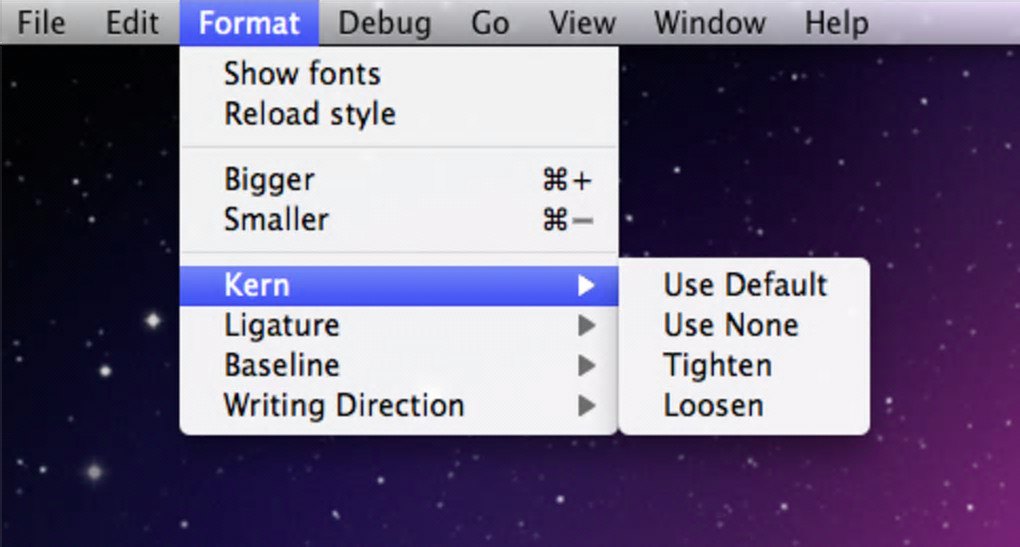Choose Show fonts from Format menu
Image resolution: width=1020 pixels, height=547 pixels.
pyautogui.click(x=302, y=73)
